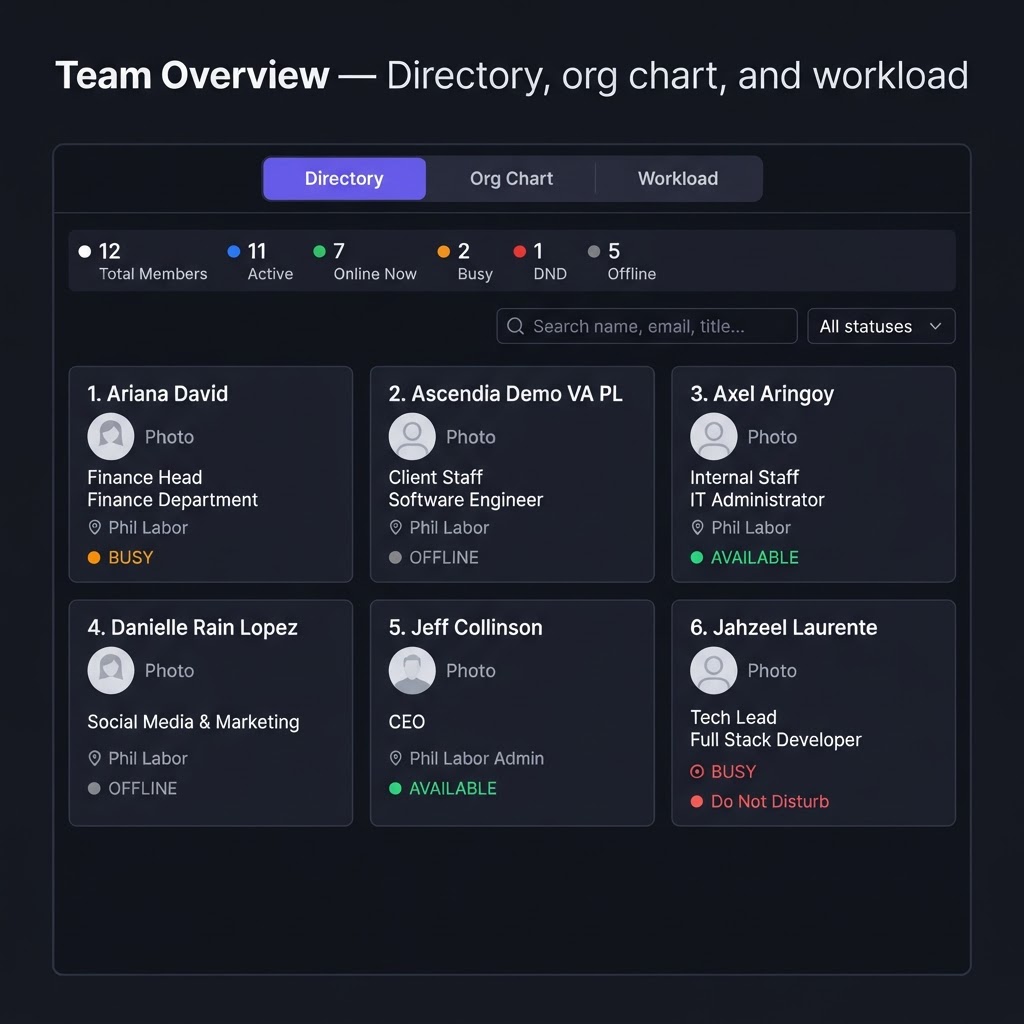The width and height of the screenshot is (1024, 1024).
Task: Click the search name, email, title field
Action: click(x=647, y=326)
